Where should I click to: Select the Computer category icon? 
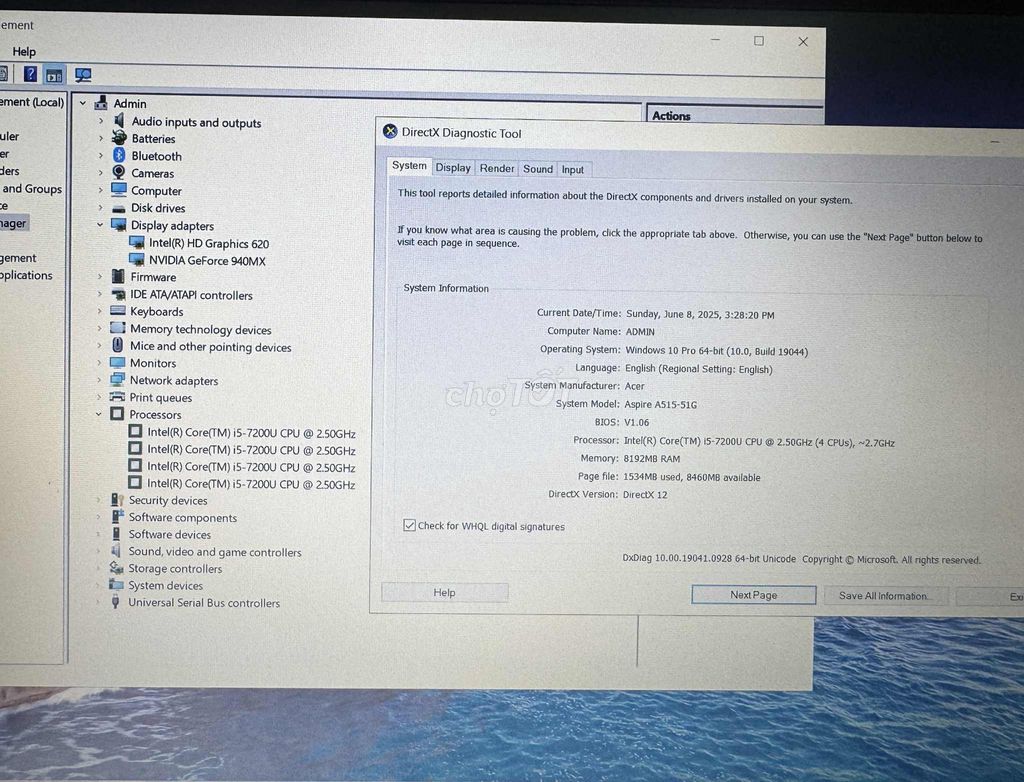coord(118,189)
